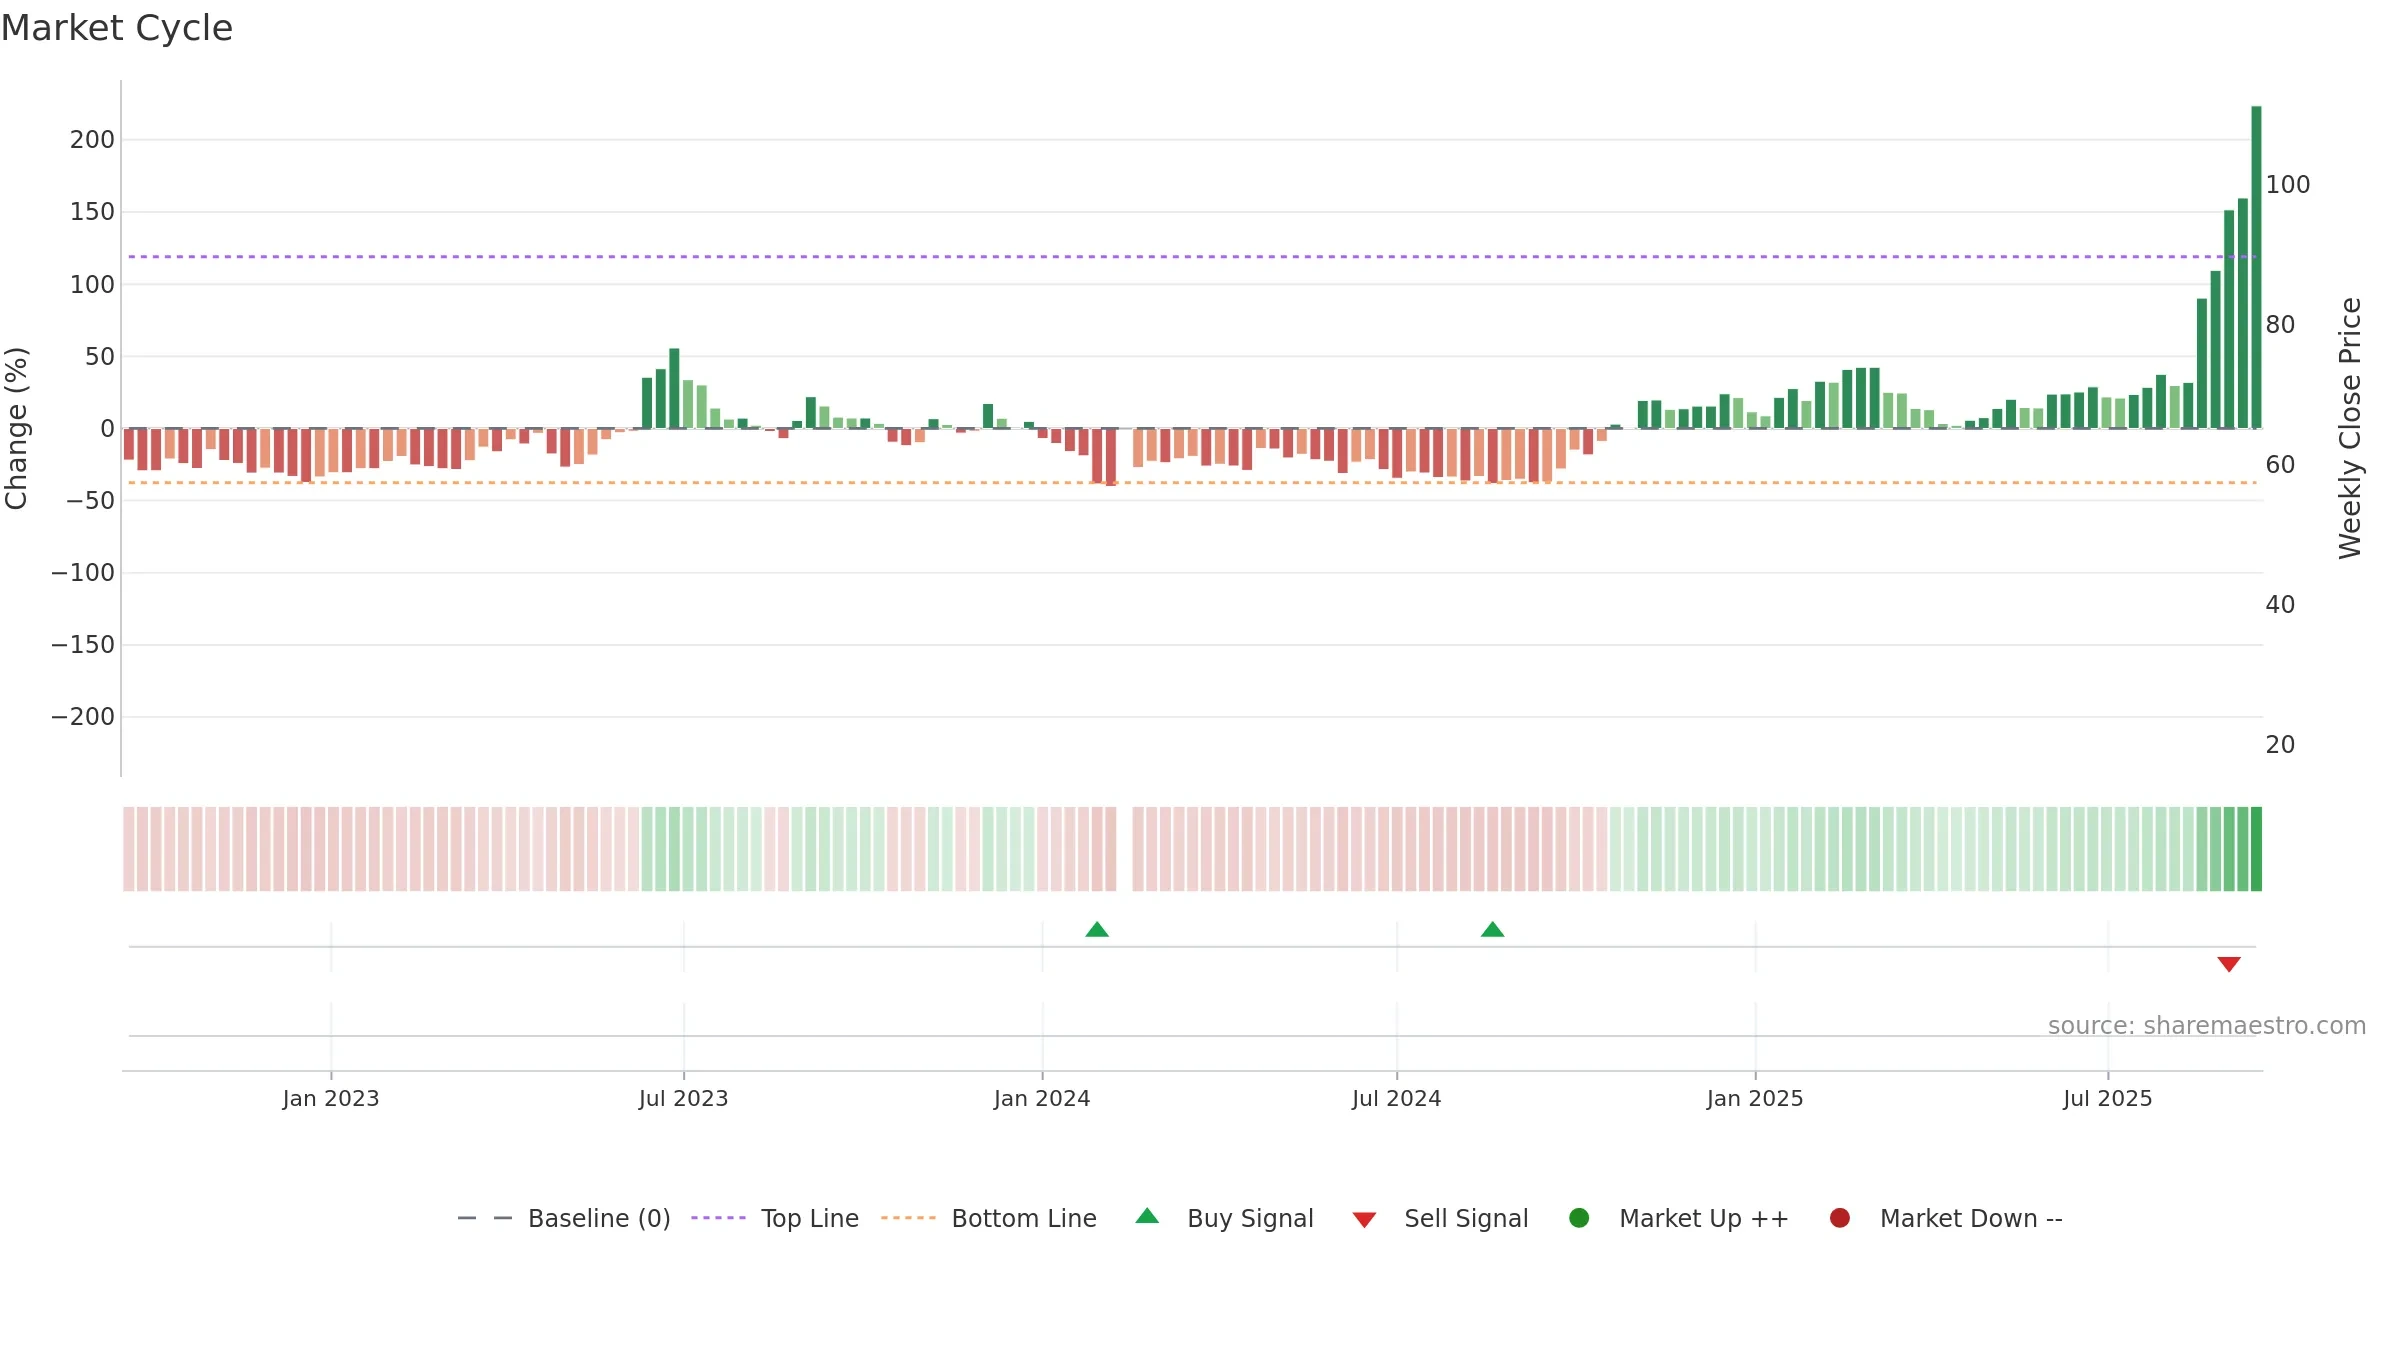The width and height of the screenshot is (2400, 1350).
Task: Click the Jan 2025 axis label
Action: (x=1755, y=1098)
